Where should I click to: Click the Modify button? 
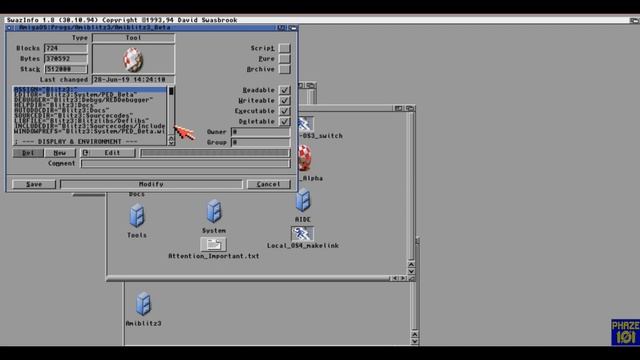click(x=151, y=184)
